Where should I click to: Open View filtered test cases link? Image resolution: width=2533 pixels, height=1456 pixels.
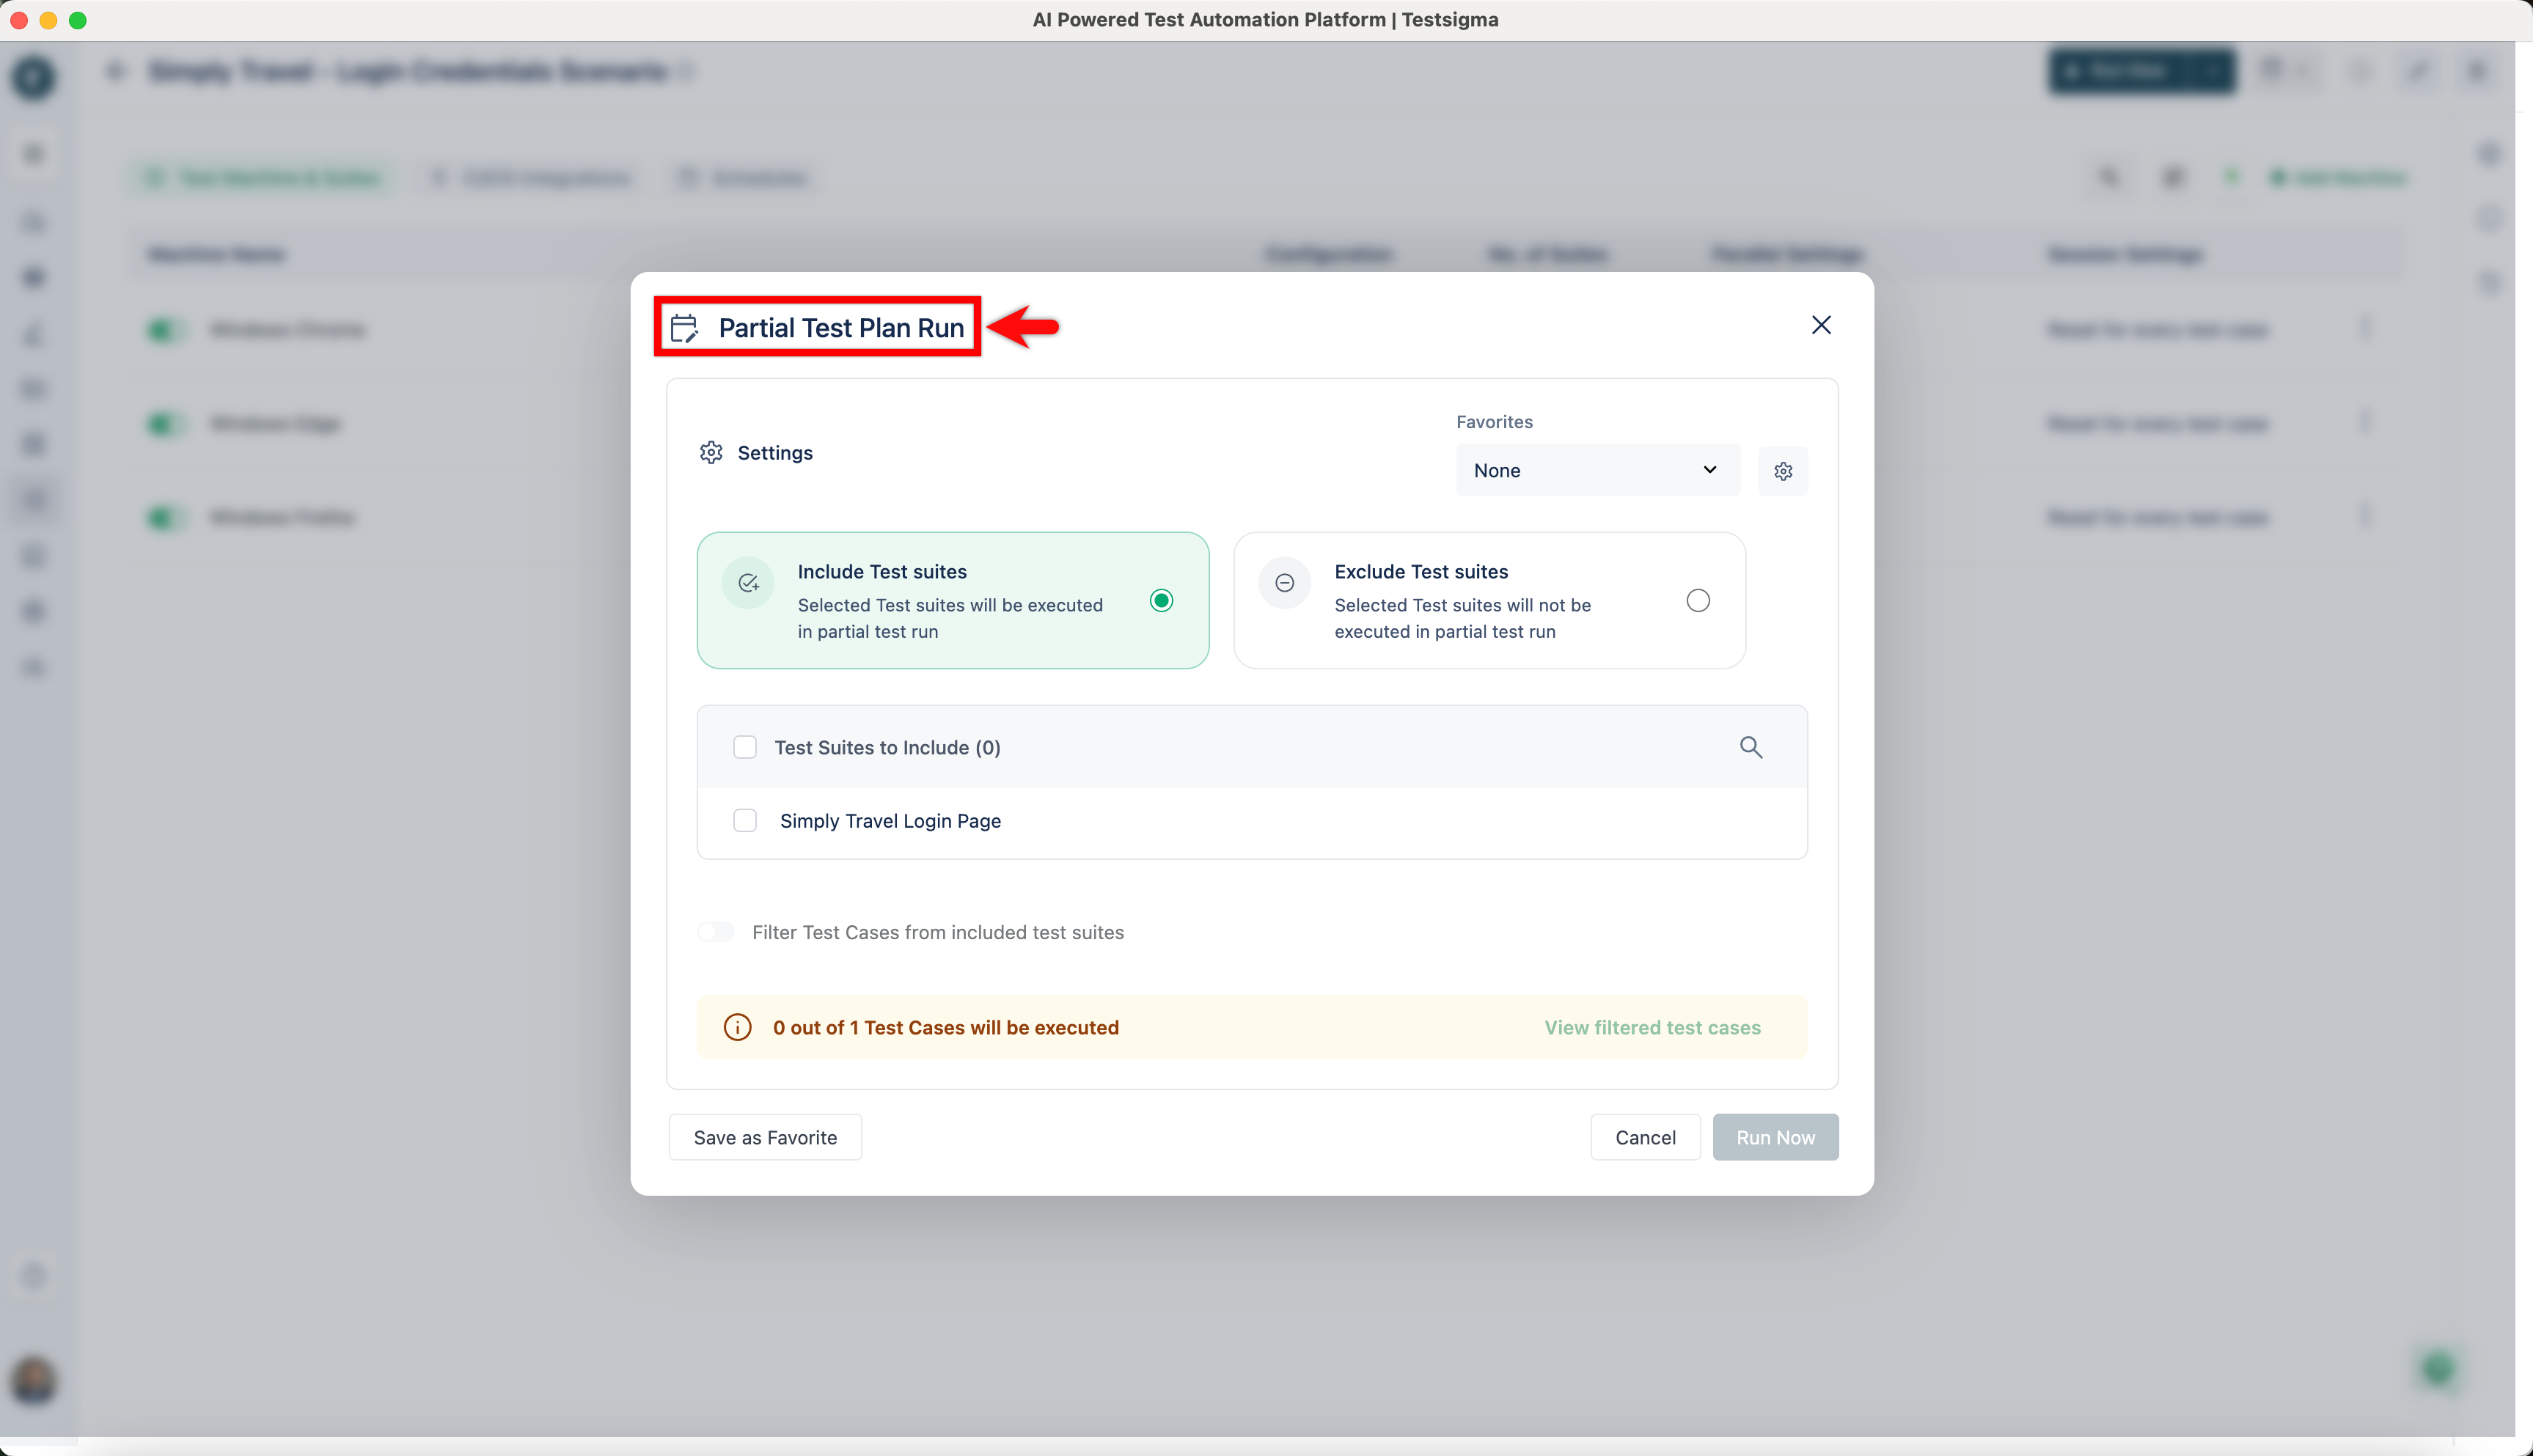[x=1652, y=1027]
